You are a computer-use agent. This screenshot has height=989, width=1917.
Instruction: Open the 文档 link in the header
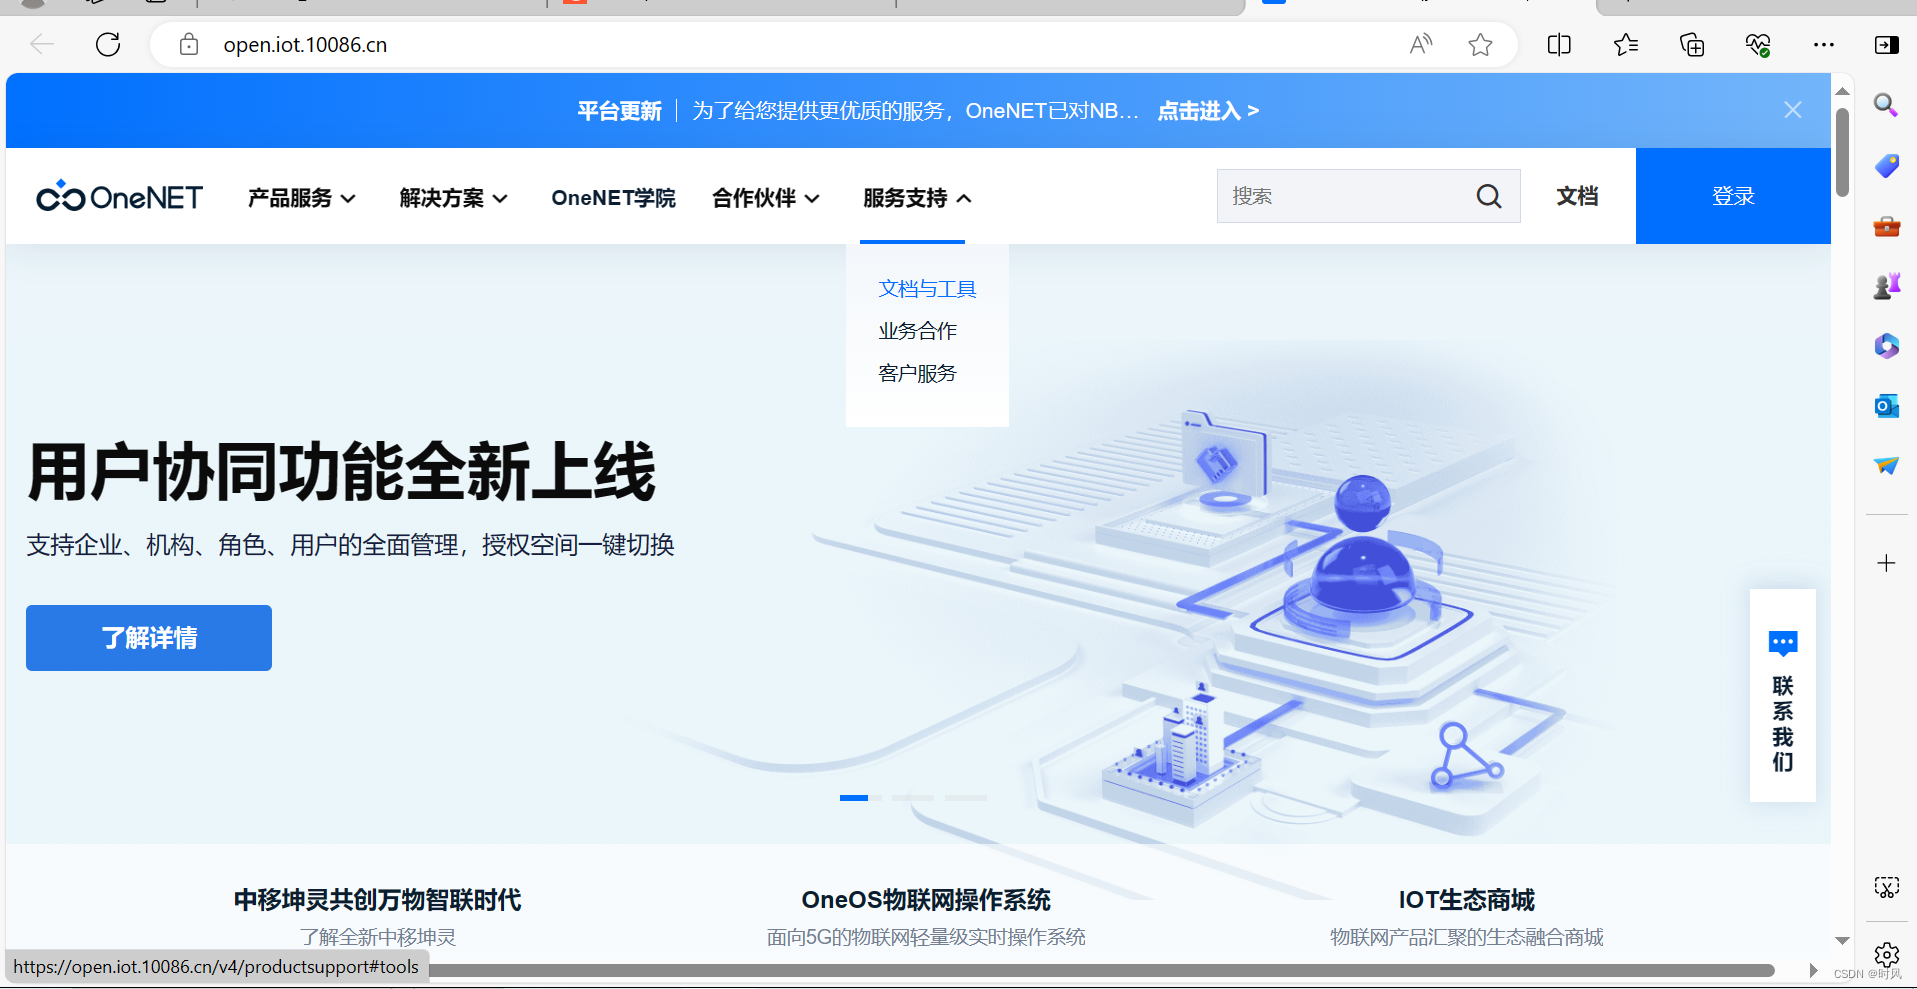click(1577, 196)
